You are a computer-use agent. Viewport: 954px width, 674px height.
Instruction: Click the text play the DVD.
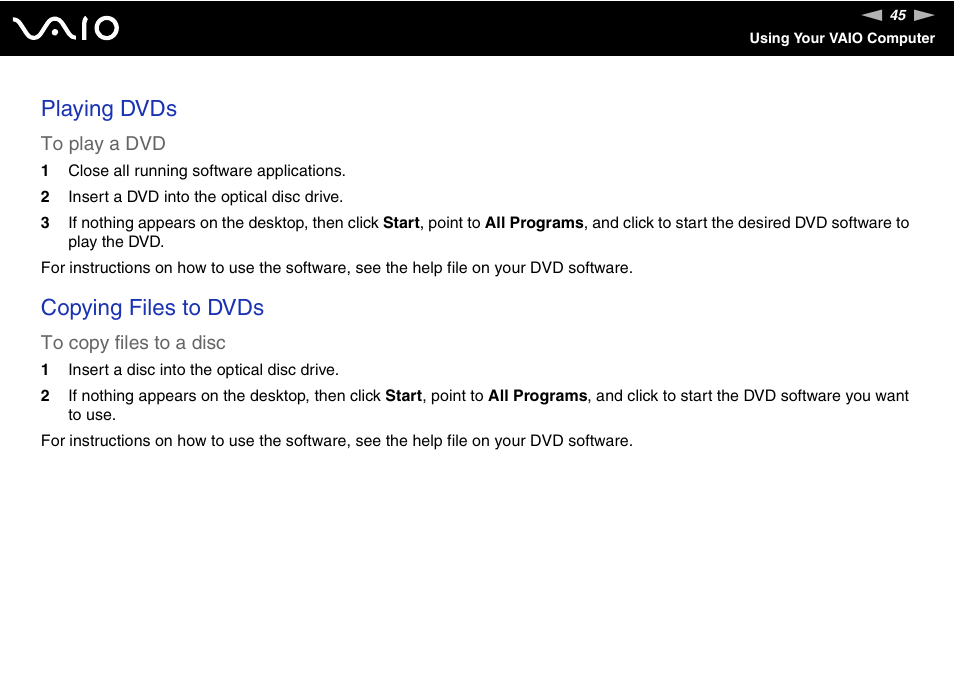pos(116,242)
